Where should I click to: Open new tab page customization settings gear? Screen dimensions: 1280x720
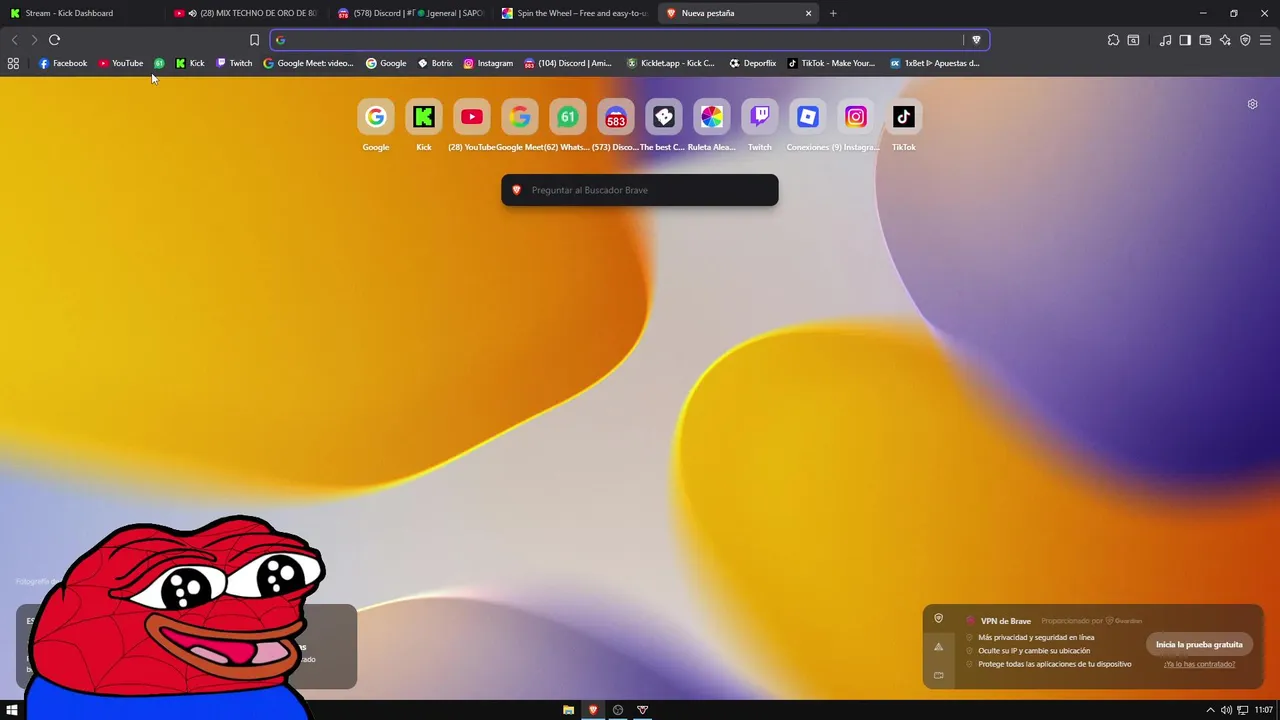[1252, 104]
